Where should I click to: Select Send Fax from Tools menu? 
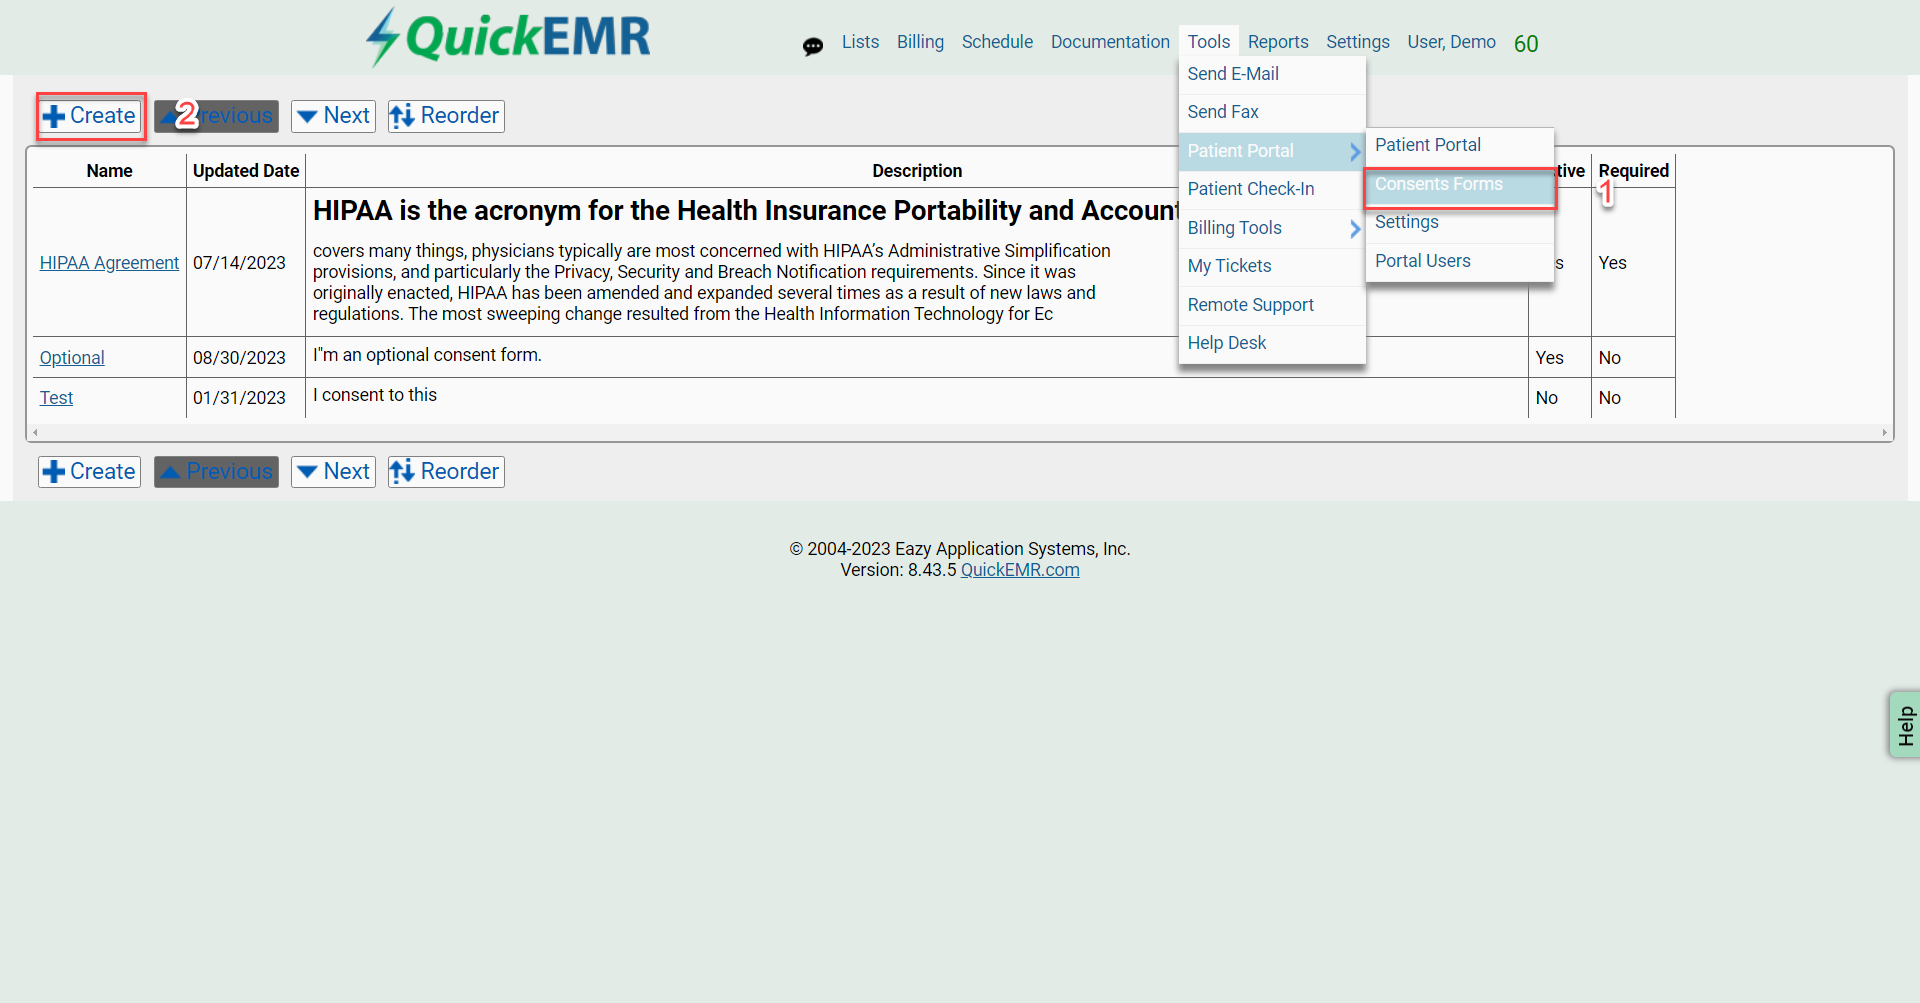coord(1272,113)
